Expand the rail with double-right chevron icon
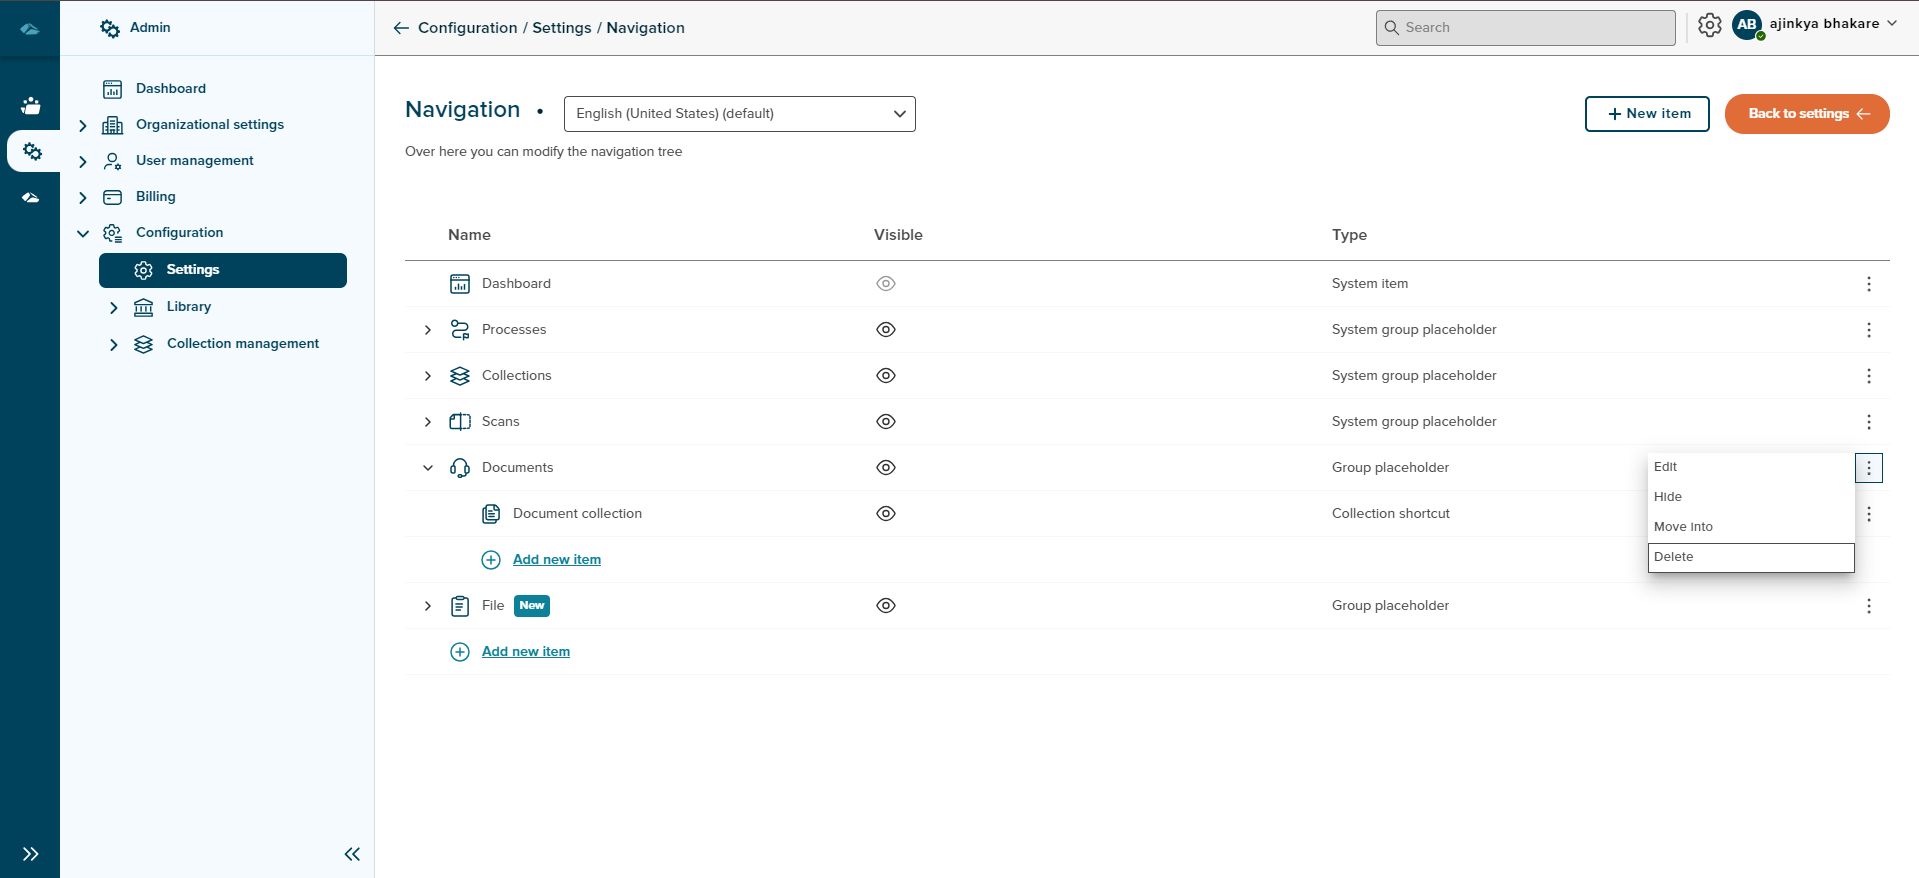1919x878 pixels. click(x=31, y=854)
